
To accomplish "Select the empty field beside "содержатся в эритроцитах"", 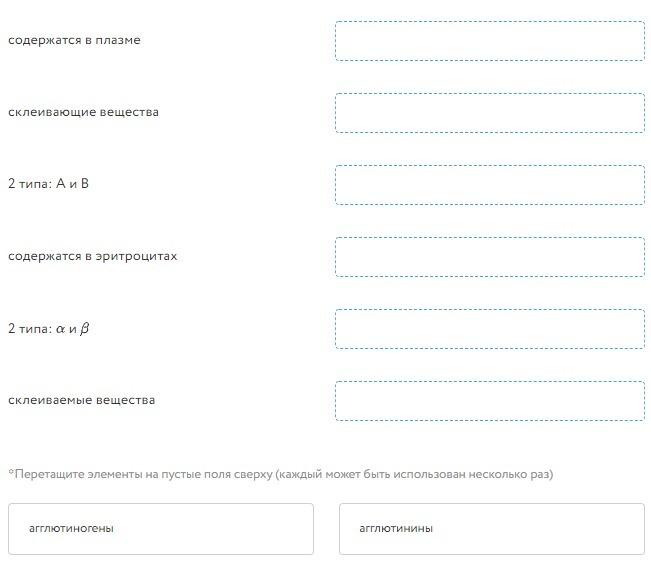I will pyautogui.click(x=489, y=257).
